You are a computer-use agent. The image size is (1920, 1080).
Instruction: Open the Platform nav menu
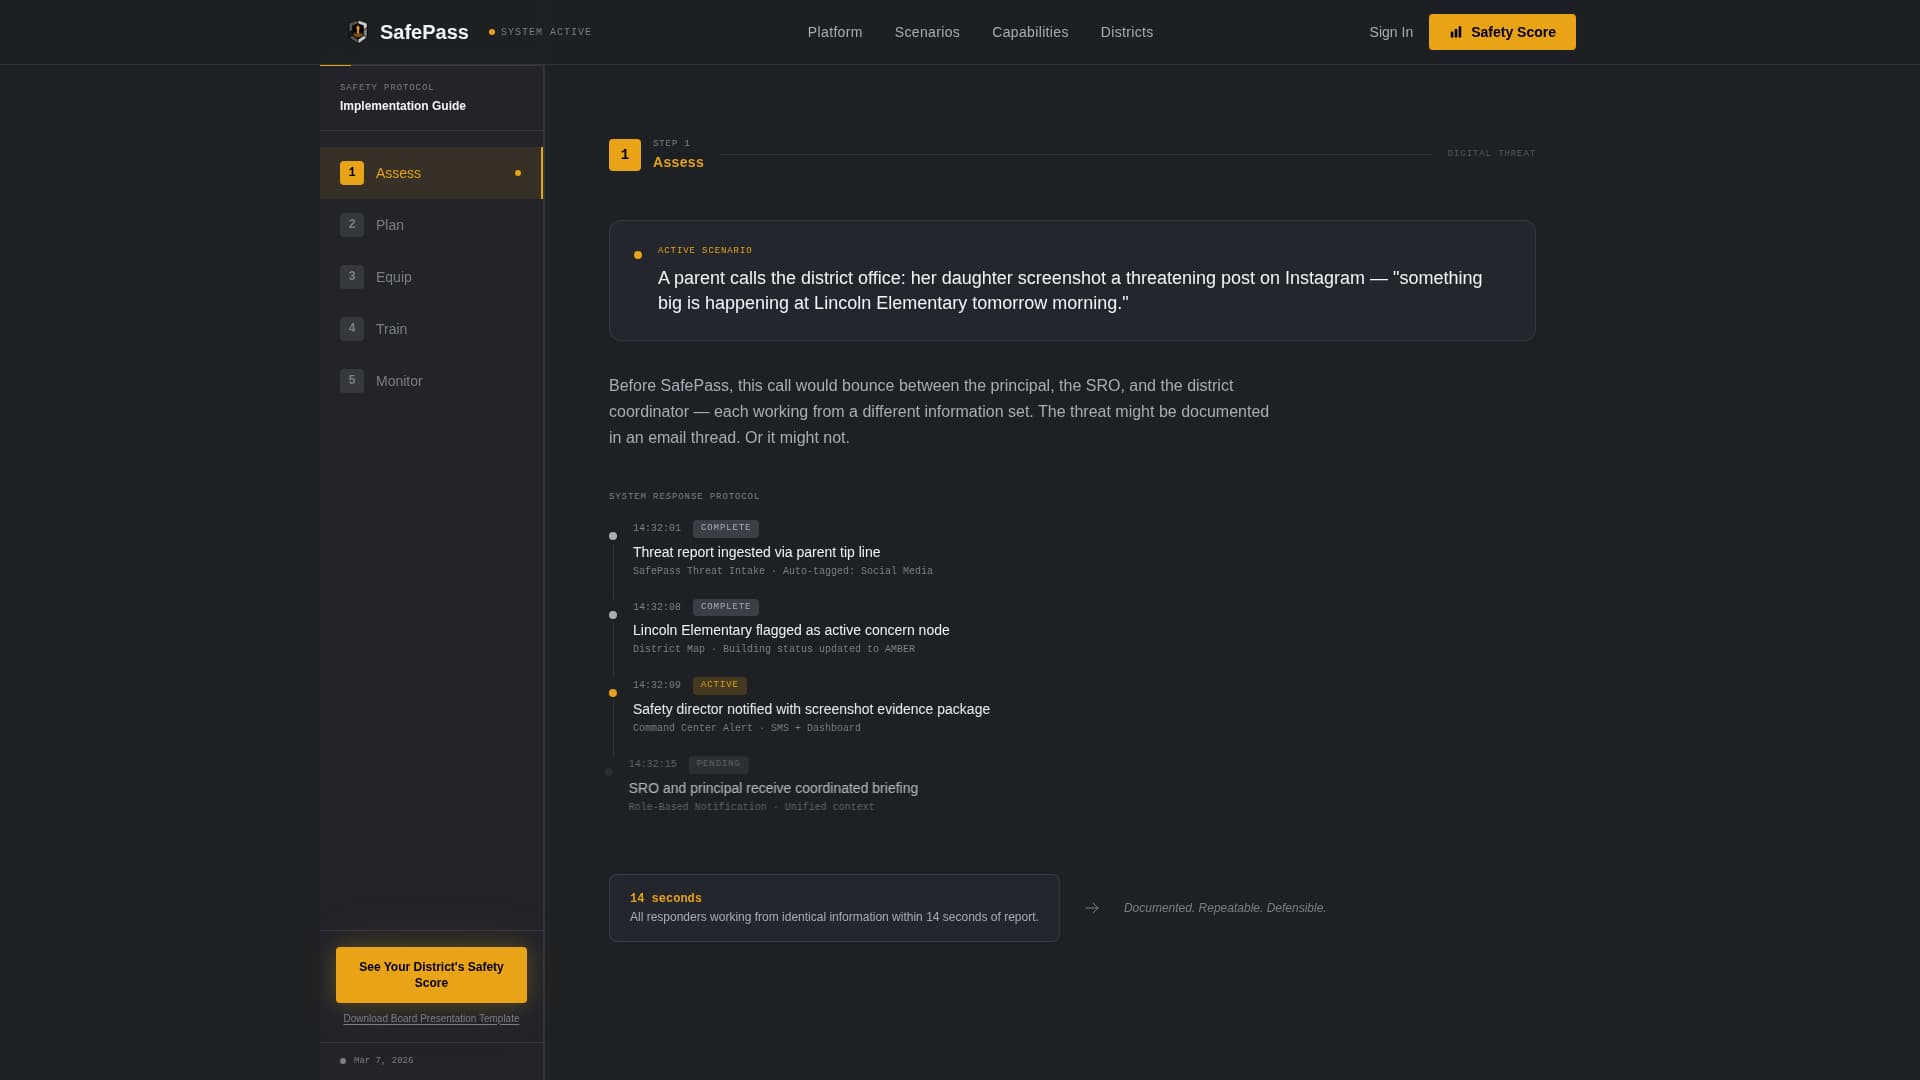[835, 32]
